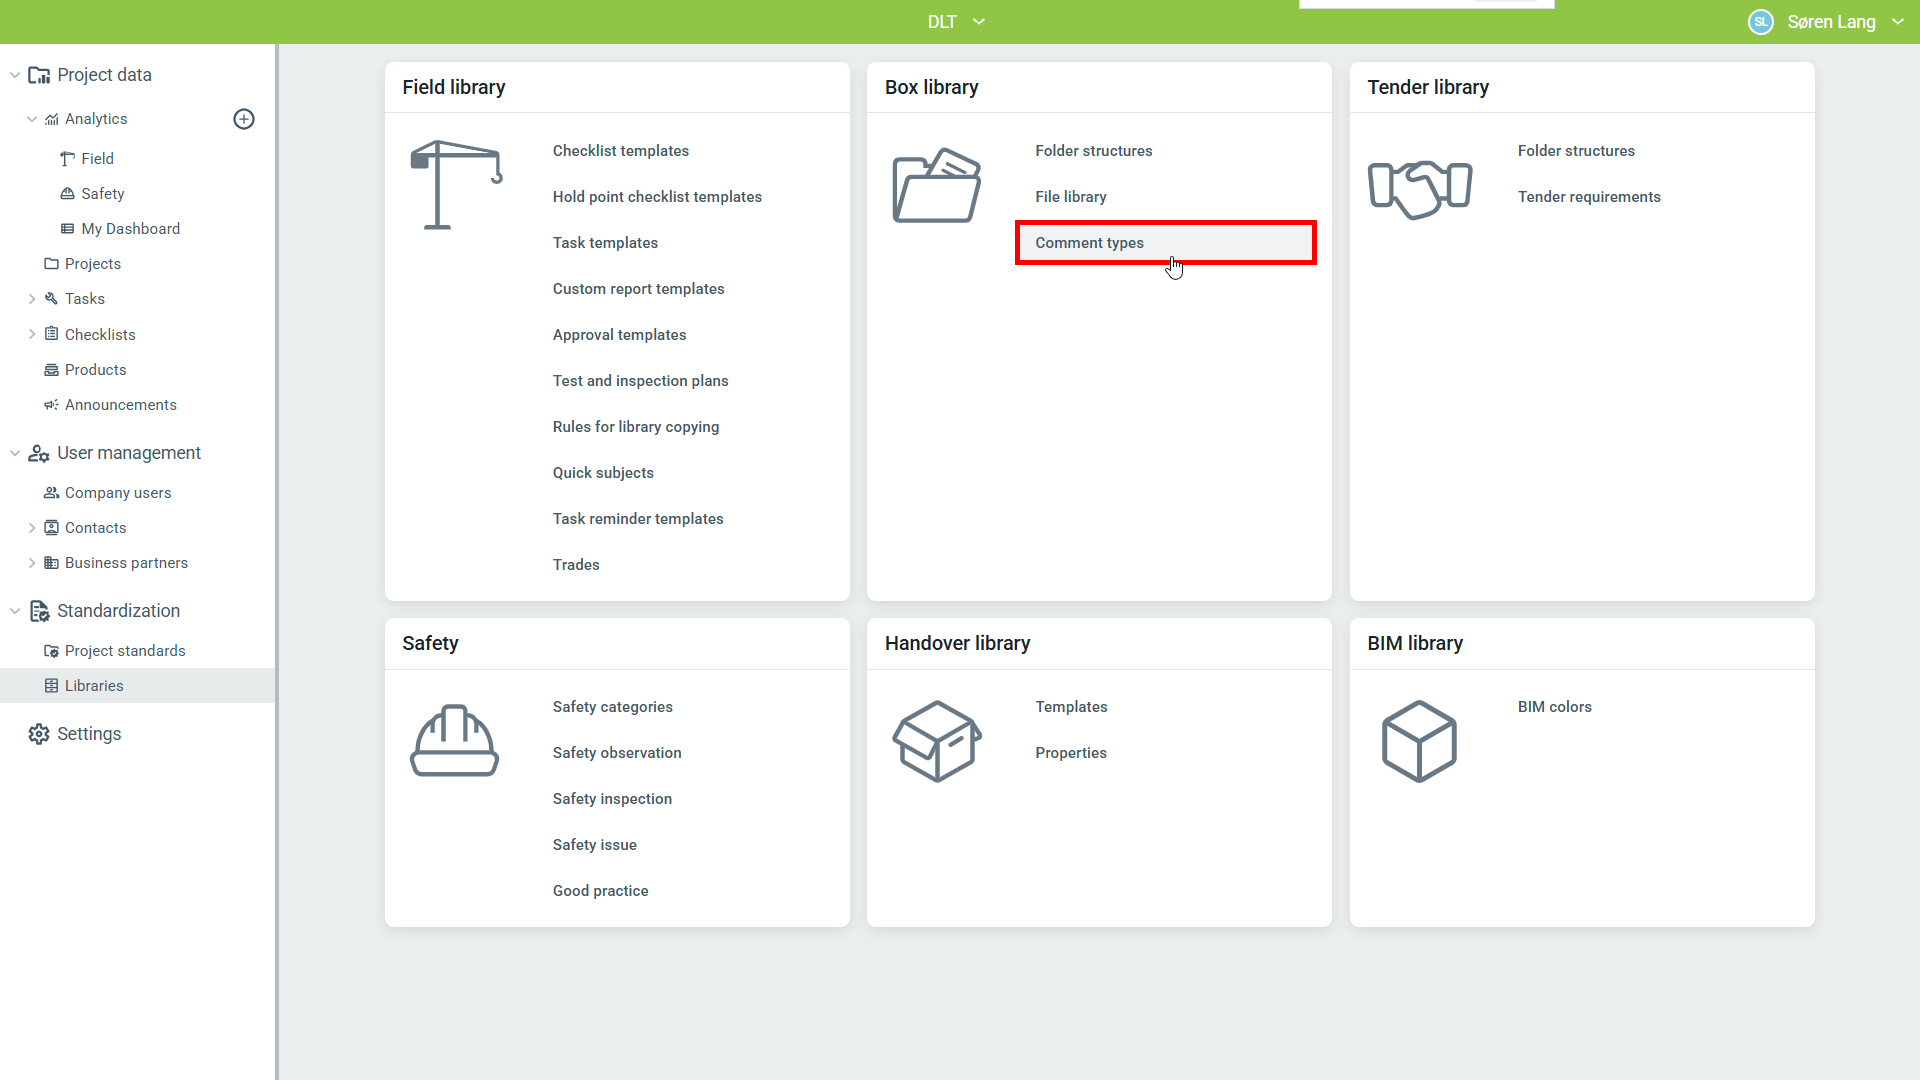Open Checklist templates link
This screenshot has width=1920, height=1080.
pyautogui.click(x=620, y=151)
